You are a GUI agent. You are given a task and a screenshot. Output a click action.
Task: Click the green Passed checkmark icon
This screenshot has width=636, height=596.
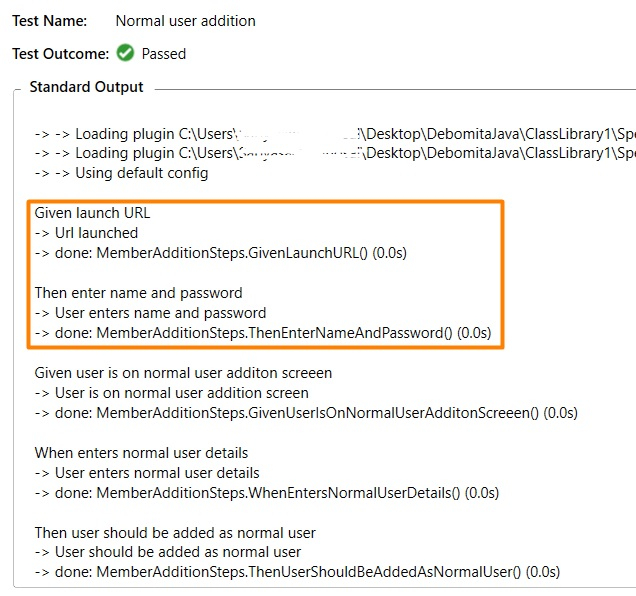click(125, 53)
